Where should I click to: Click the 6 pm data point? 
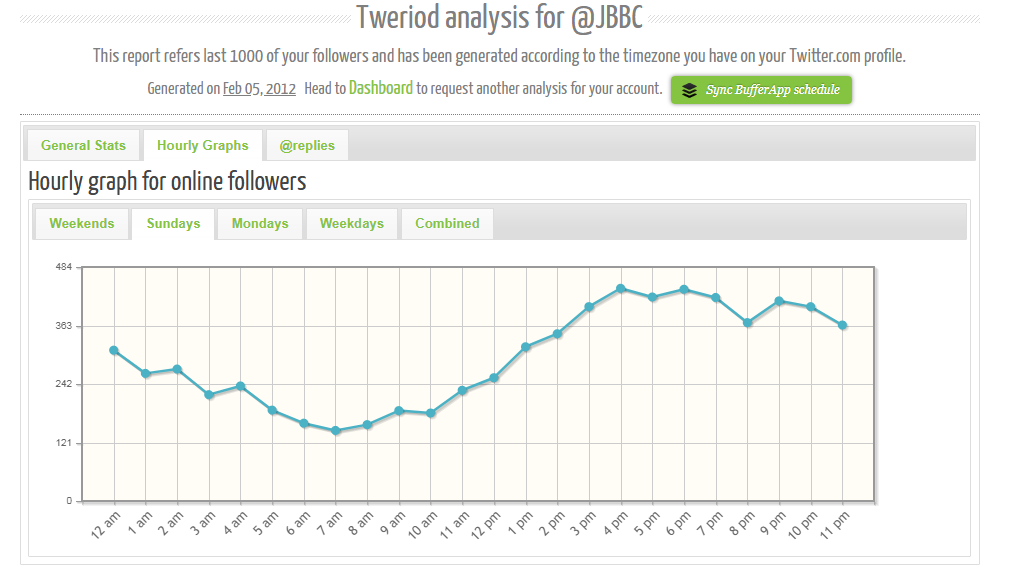[684, 290]
